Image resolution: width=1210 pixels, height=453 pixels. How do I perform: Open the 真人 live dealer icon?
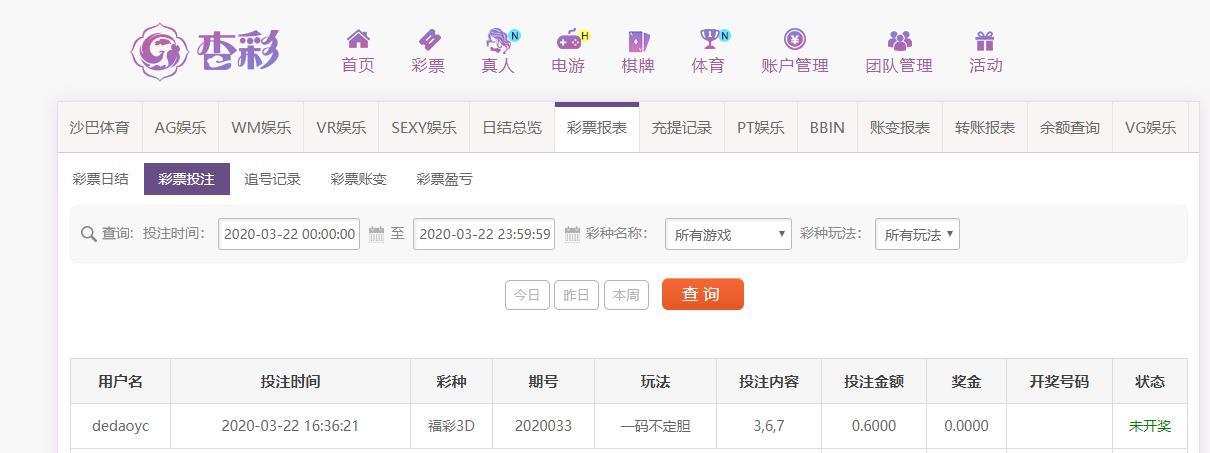pyautogui.click(x=499, y=40)
